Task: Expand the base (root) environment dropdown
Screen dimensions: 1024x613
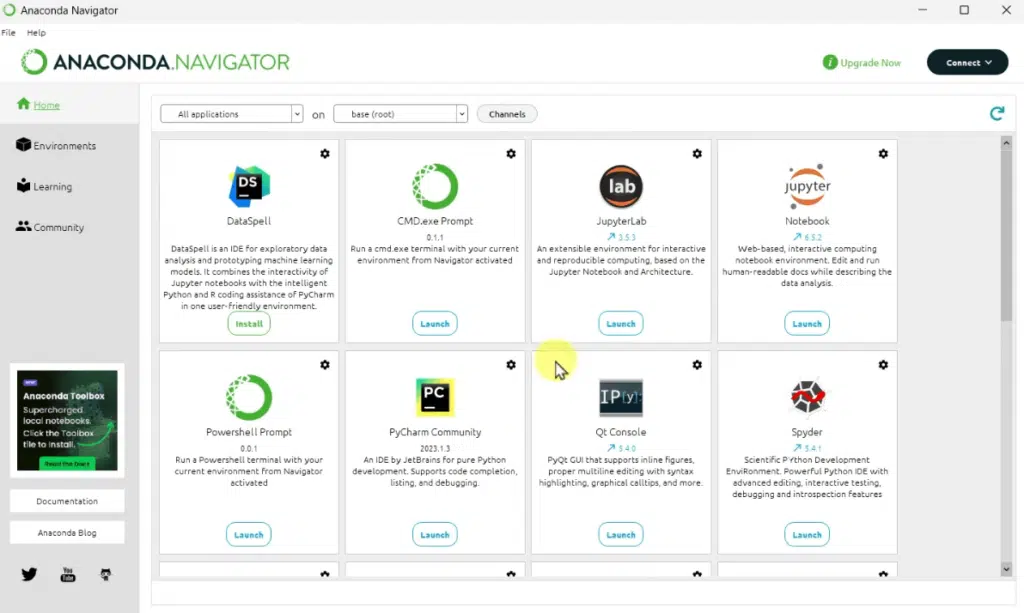Action: pyautogui.click(x=400, y=114)
